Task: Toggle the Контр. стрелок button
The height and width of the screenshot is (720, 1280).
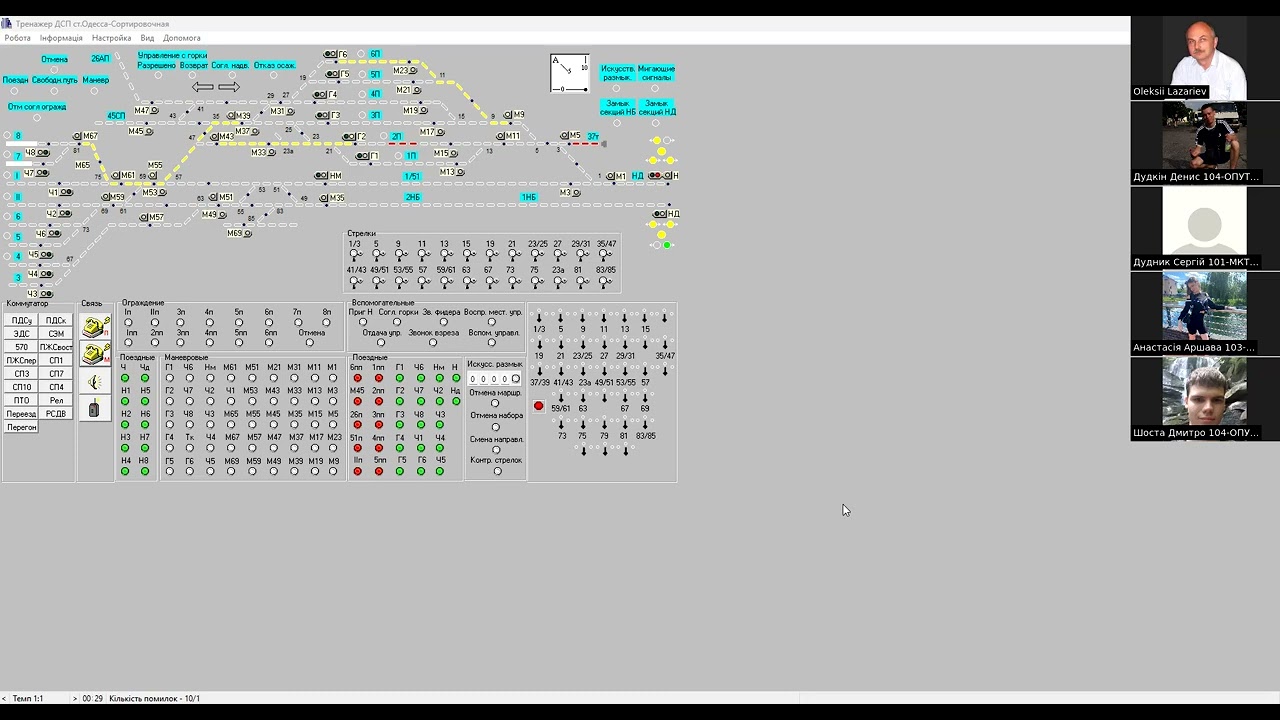Action: tap(497, 471)
